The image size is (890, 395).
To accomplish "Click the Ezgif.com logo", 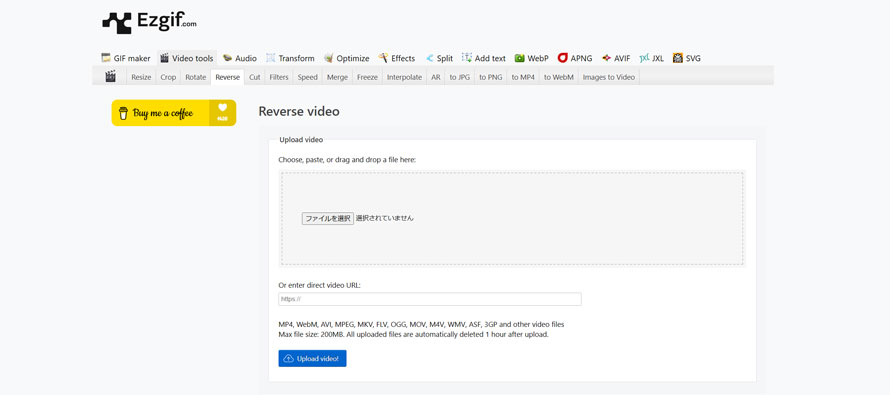I will [149, 23].
